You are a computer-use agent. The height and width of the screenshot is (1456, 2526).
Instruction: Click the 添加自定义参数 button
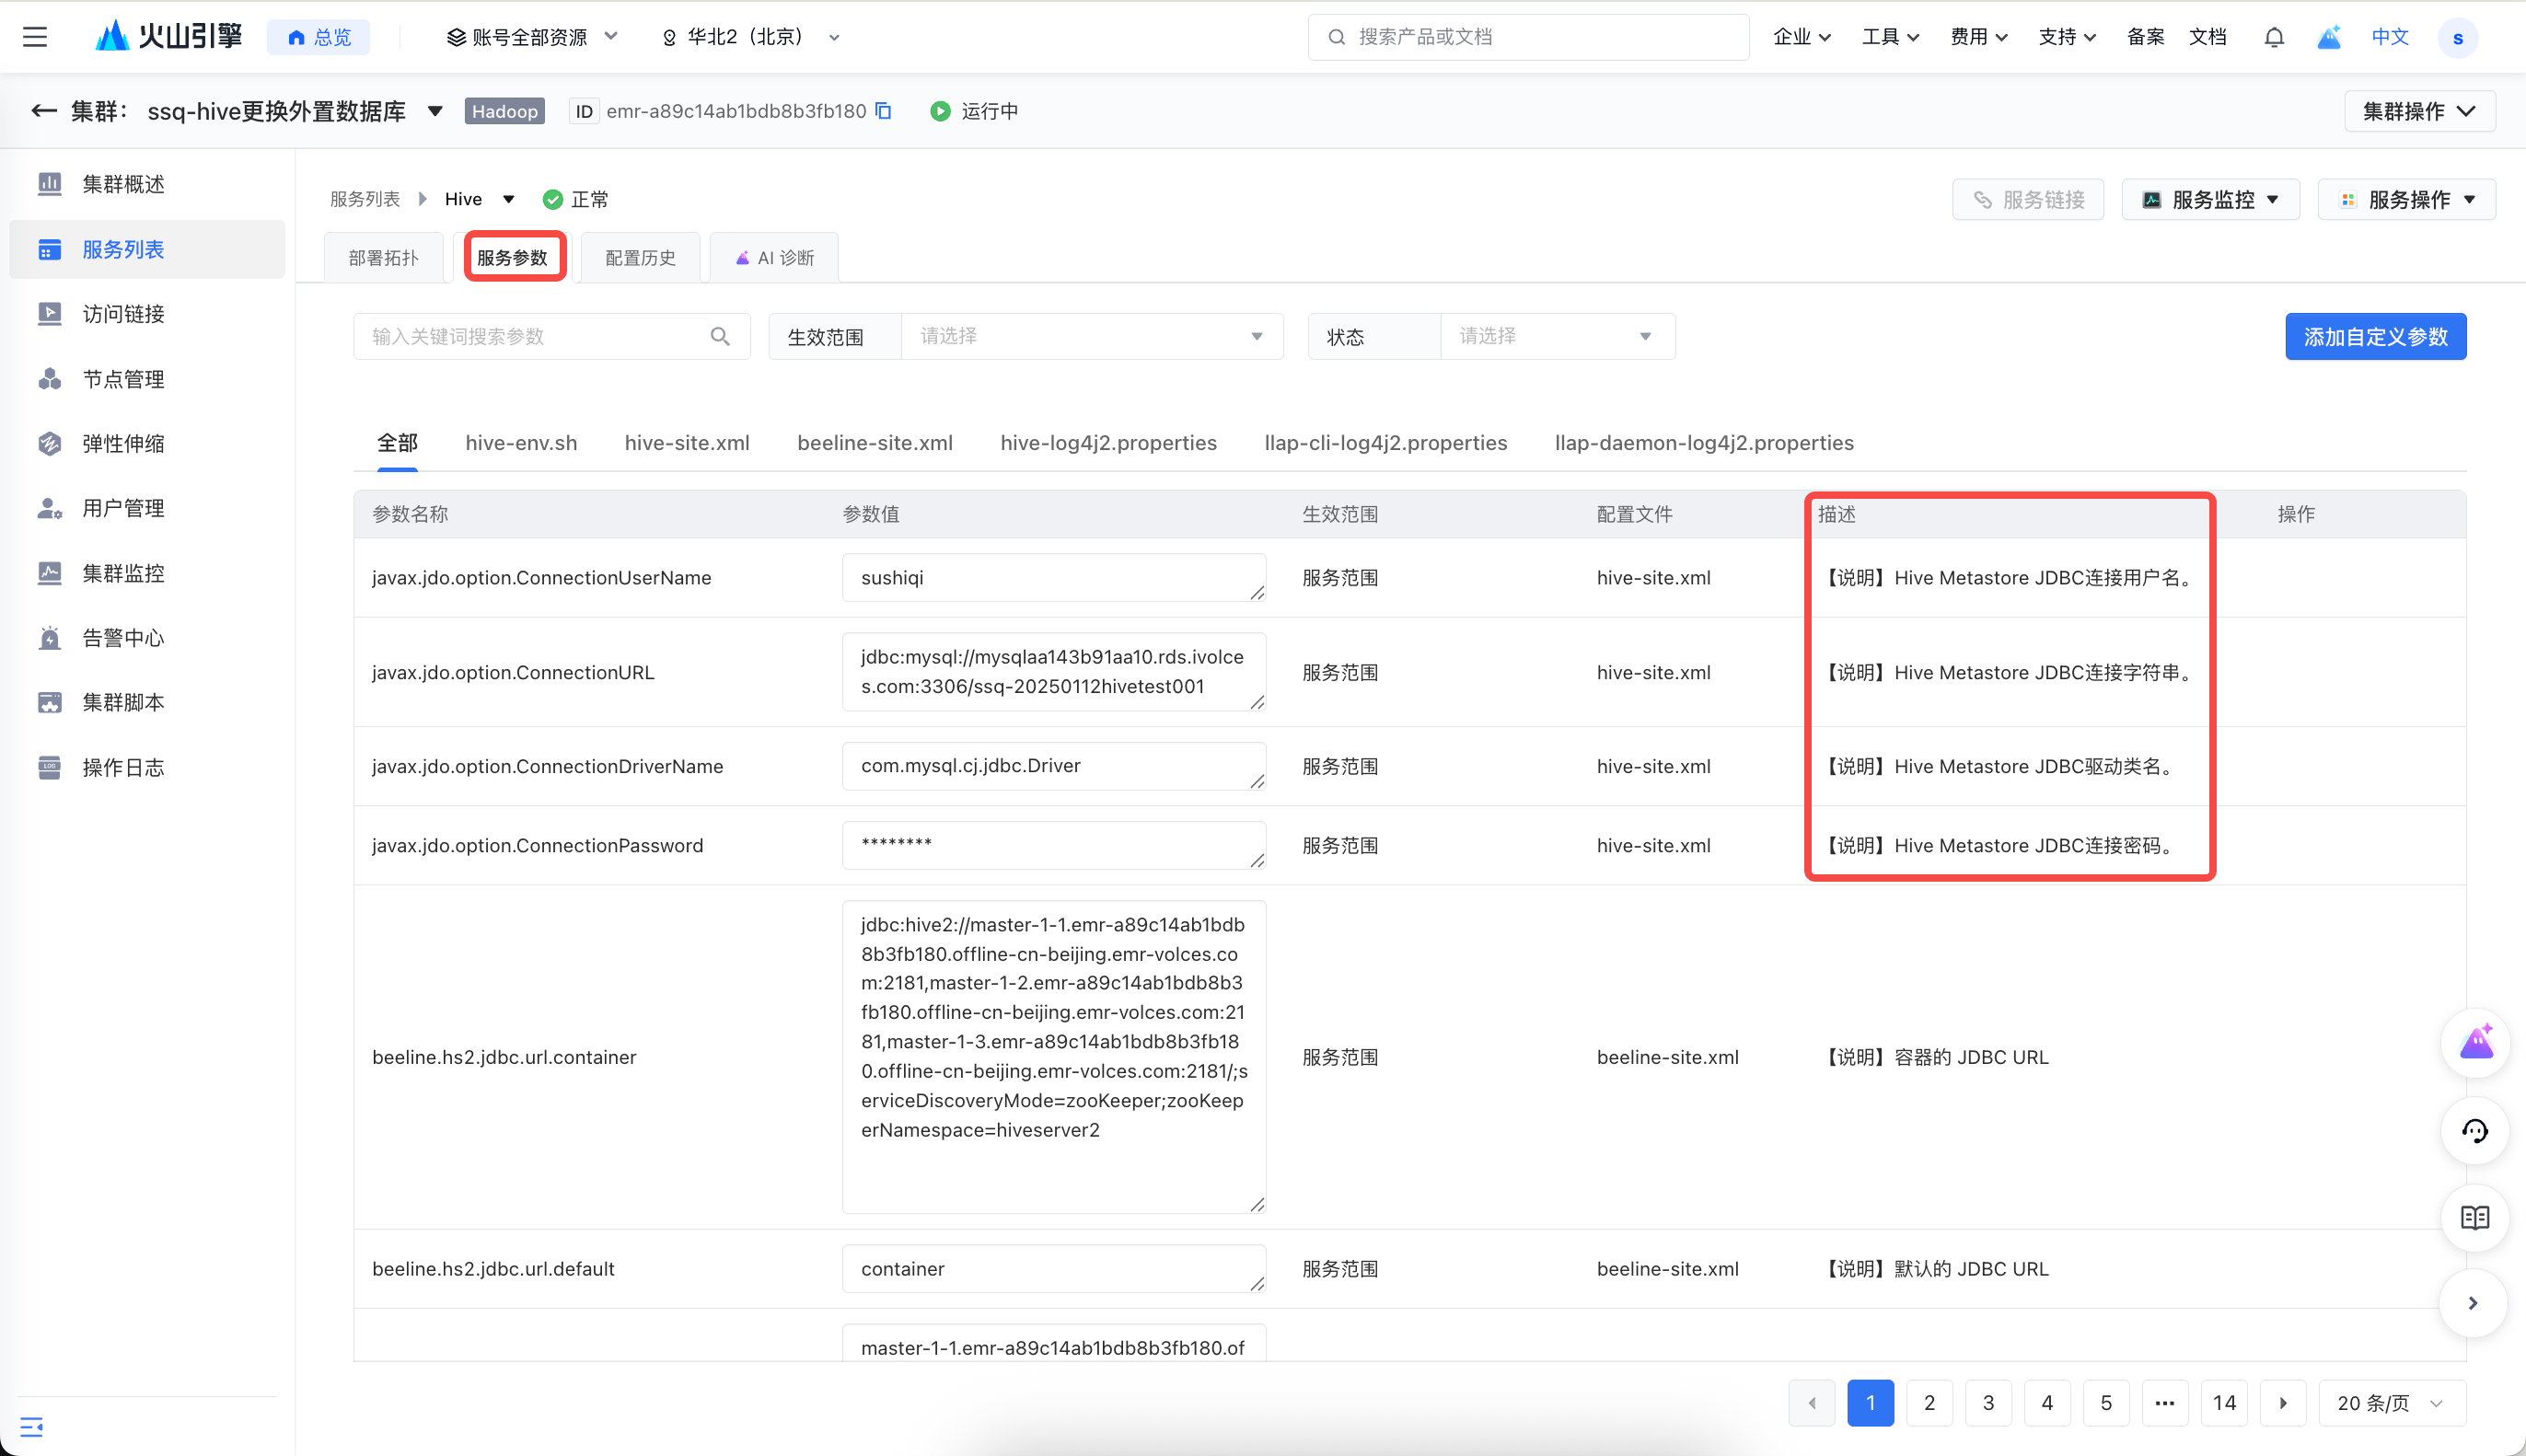2375,337
